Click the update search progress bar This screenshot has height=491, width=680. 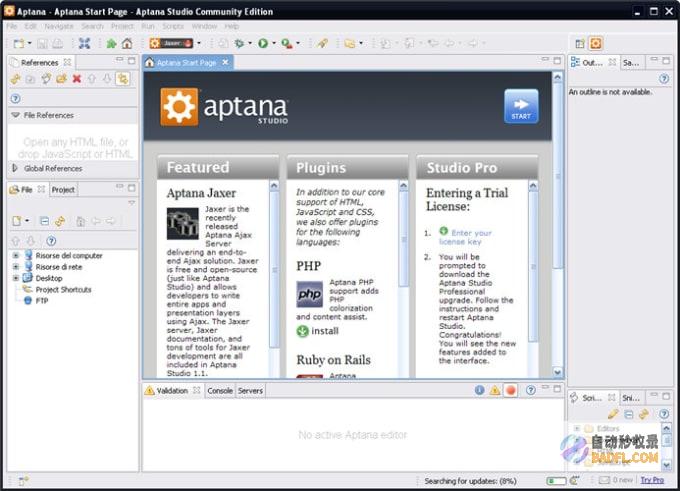click(557, 481)
